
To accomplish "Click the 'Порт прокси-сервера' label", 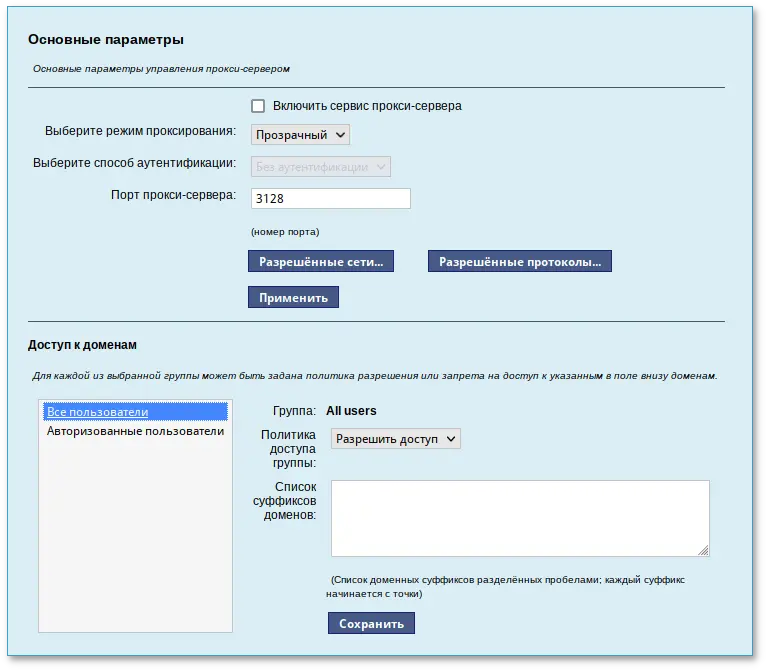I will click(x=173, y=194).
